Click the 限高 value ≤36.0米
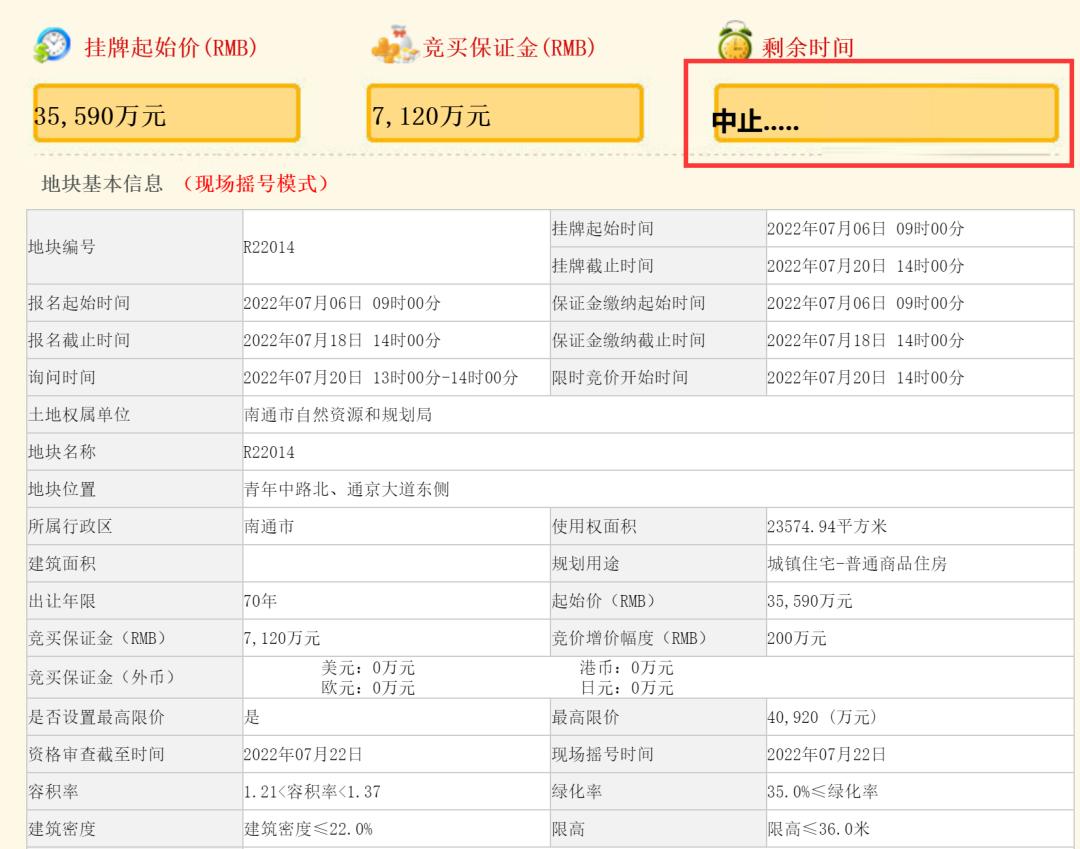The width and height of the screenshot is (1080, 849). 819,829
